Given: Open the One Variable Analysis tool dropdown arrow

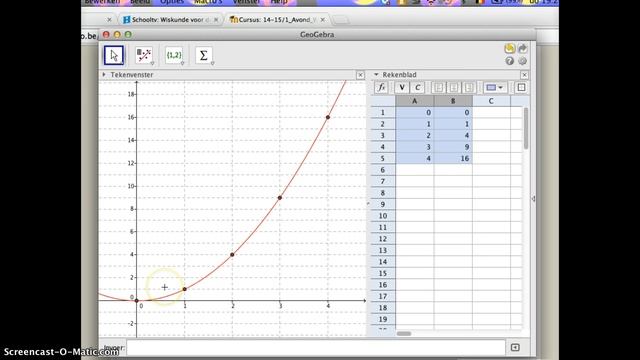Looking at the screenshot, I should (x=152, y=63).
